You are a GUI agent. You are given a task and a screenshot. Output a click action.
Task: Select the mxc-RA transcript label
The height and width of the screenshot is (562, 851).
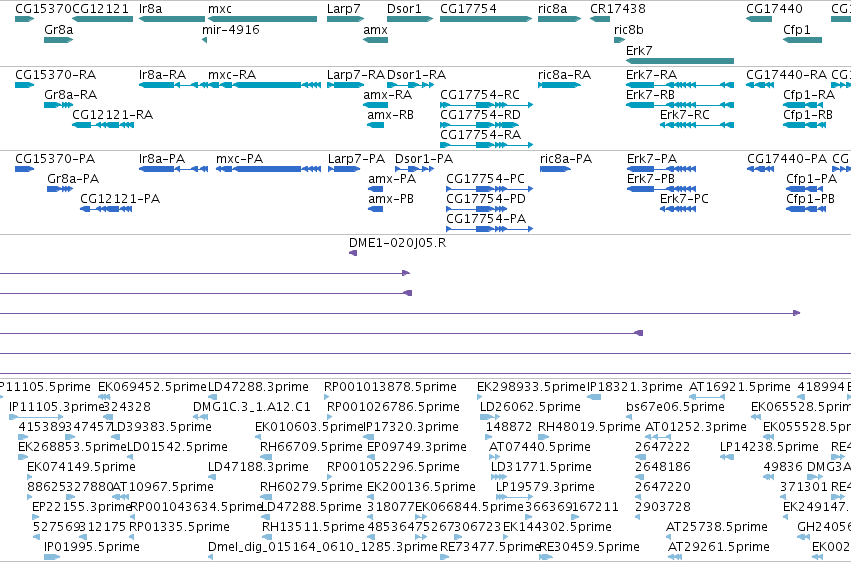tap(232, 75)
